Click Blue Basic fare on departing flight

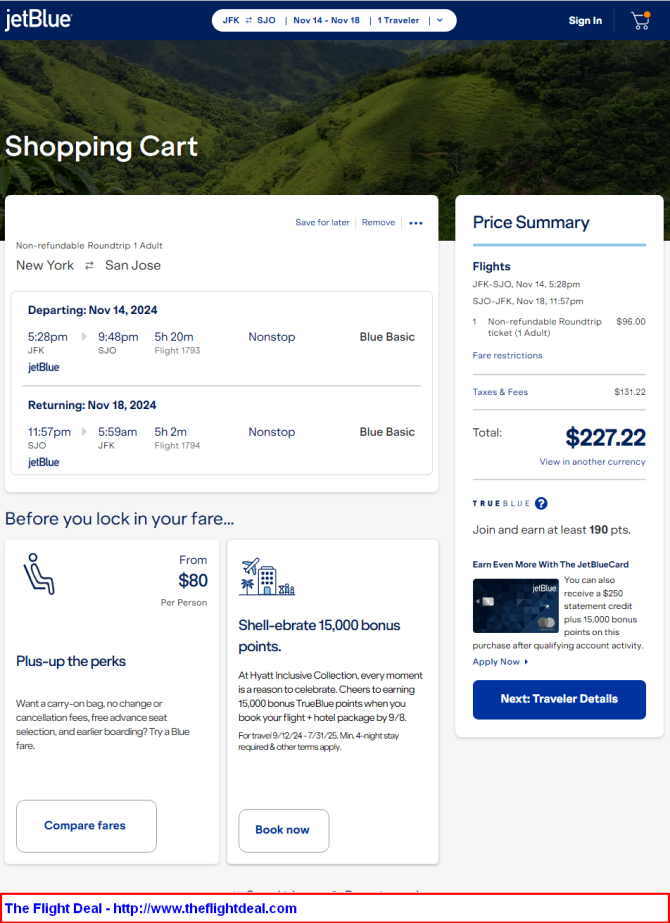pyautogui.click(x=387, y=337)
